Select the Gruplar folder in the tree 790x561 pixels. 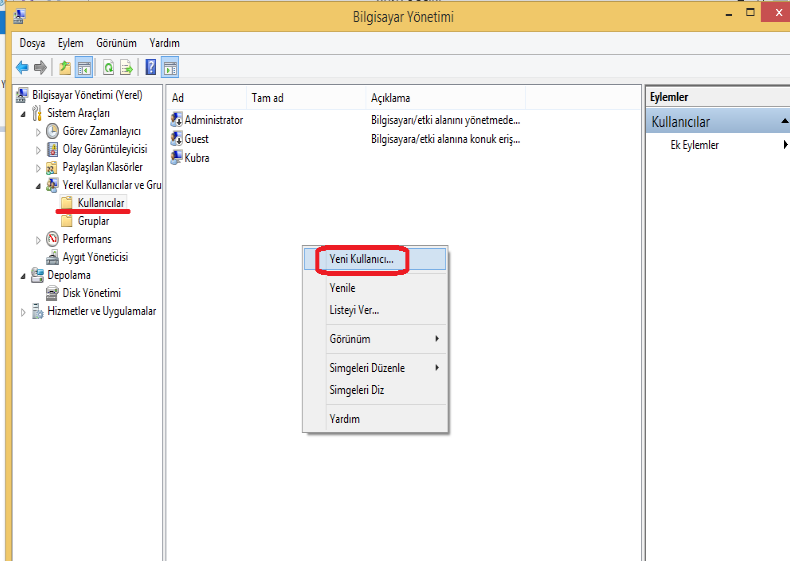click(x=93, y=221)
